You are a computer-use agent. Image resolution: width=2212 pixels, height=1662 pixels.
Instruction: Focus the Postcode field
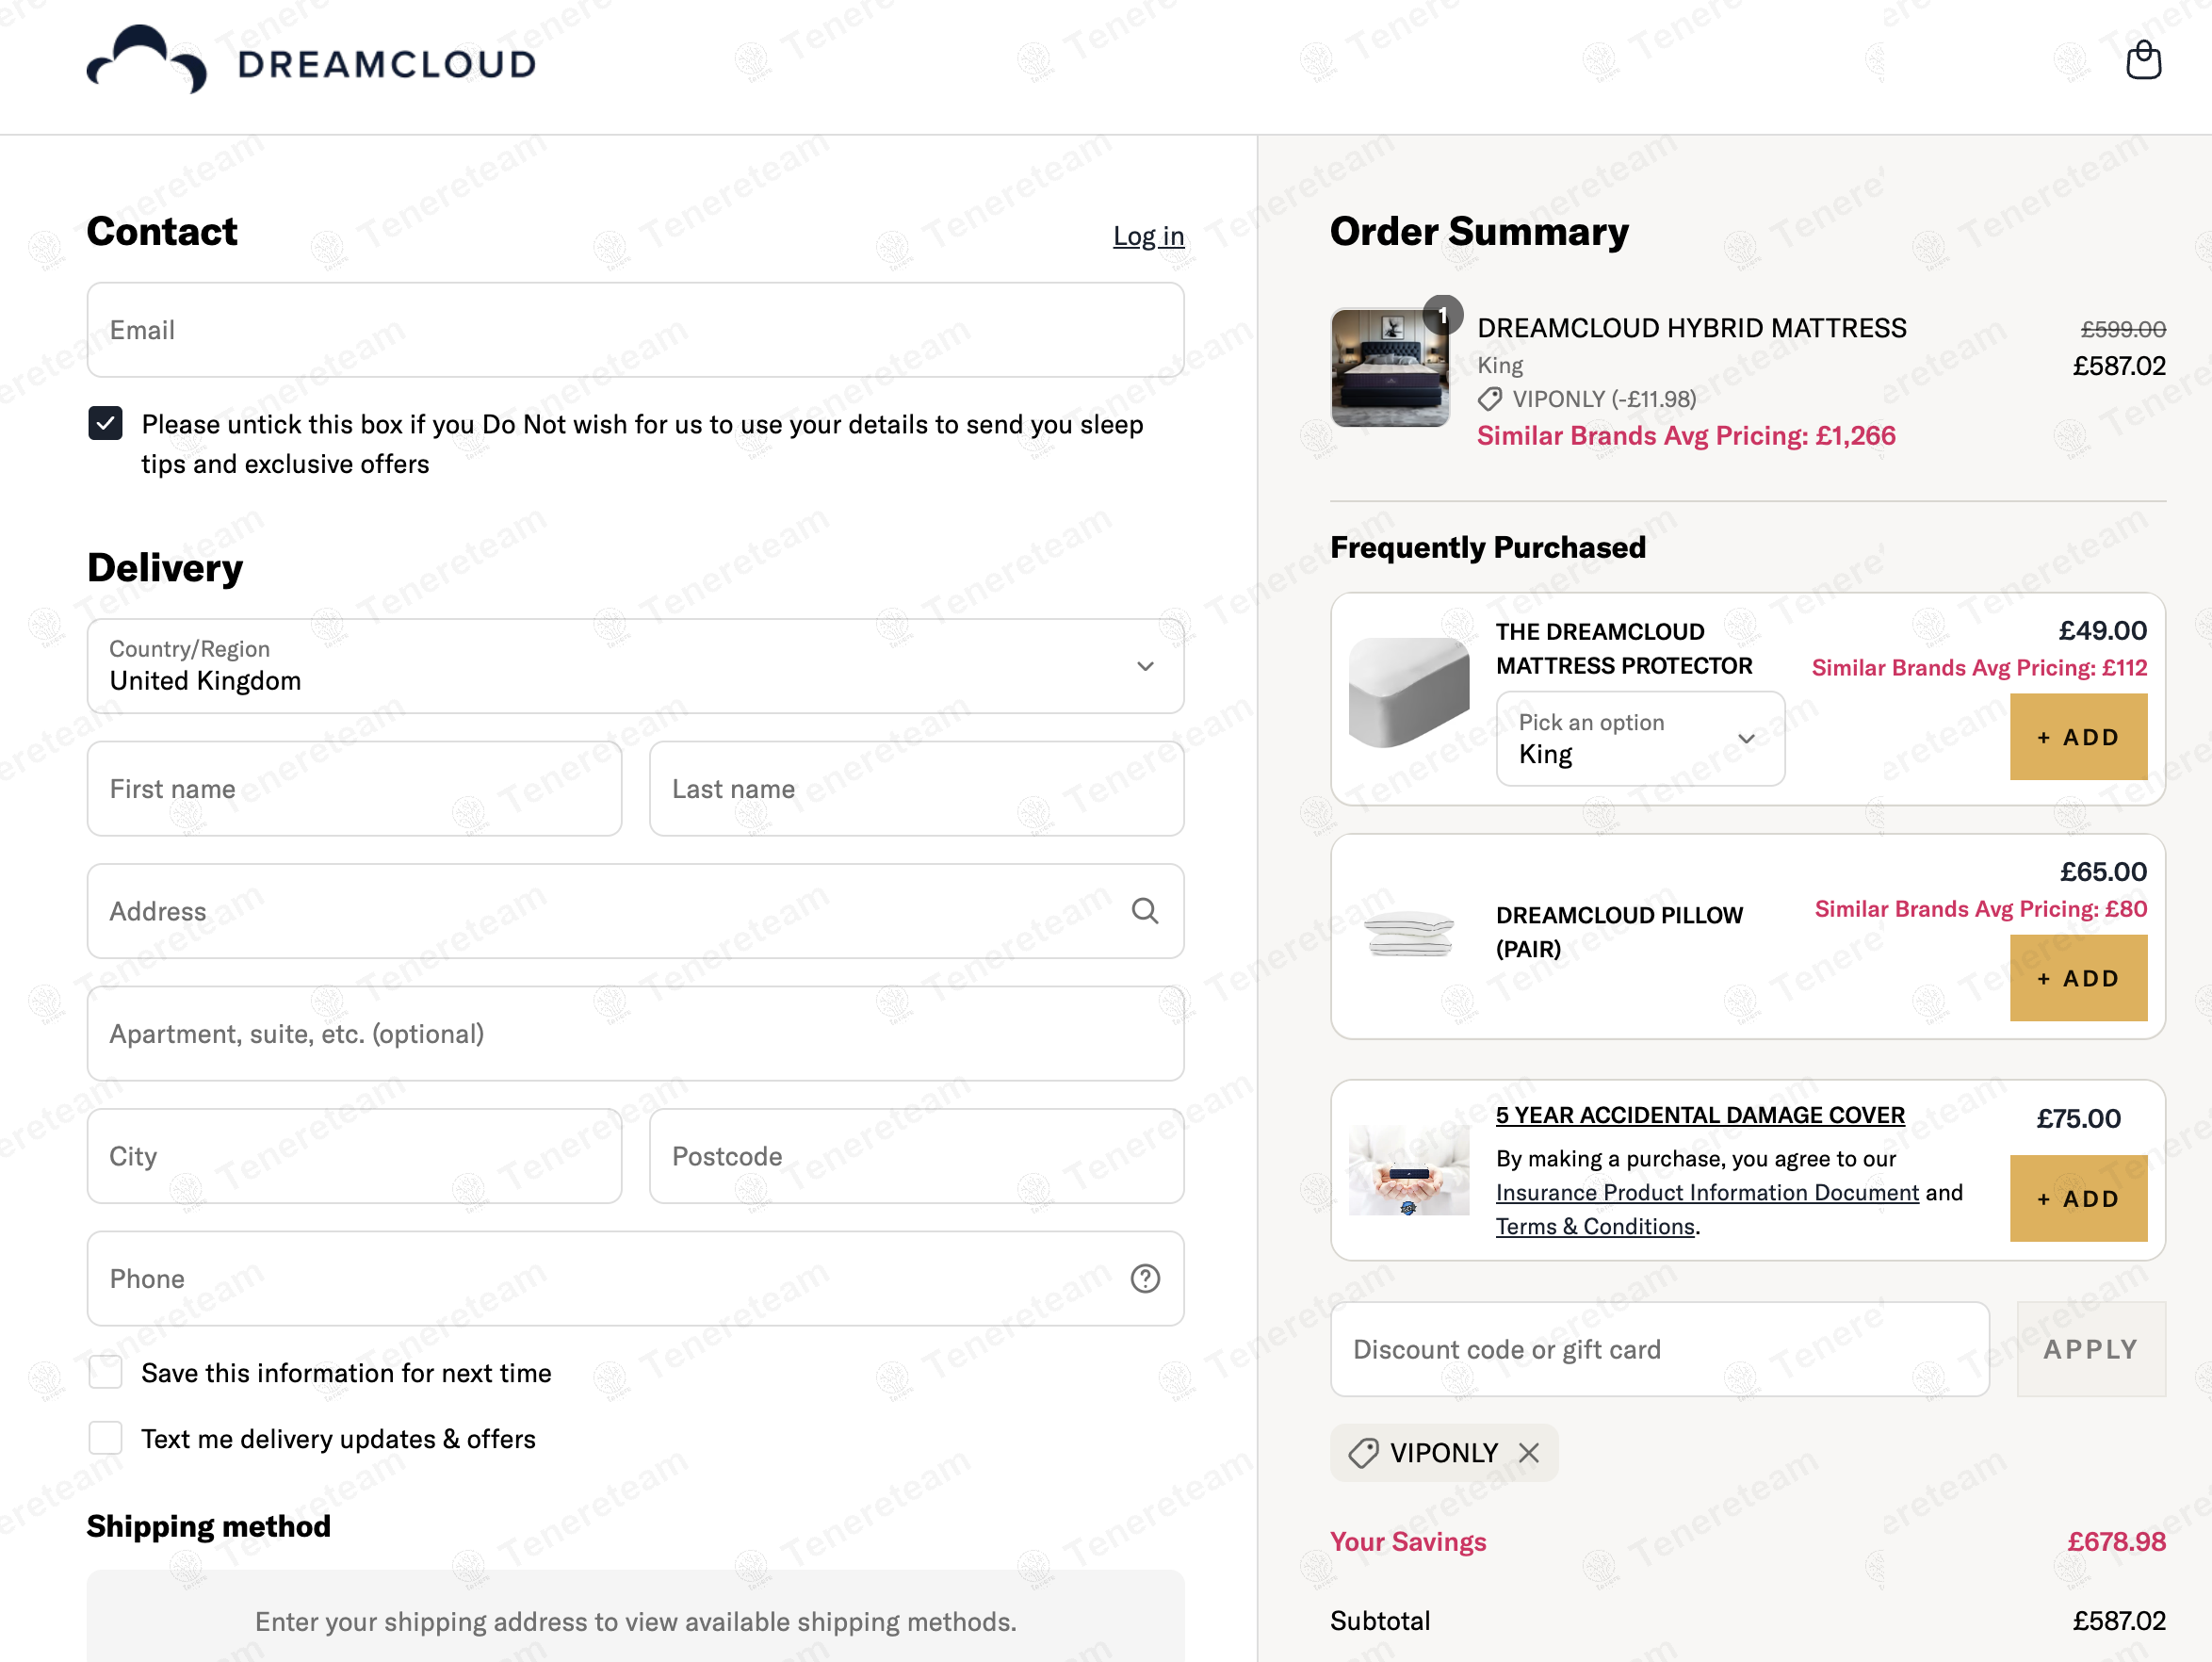click(917, 1156)
